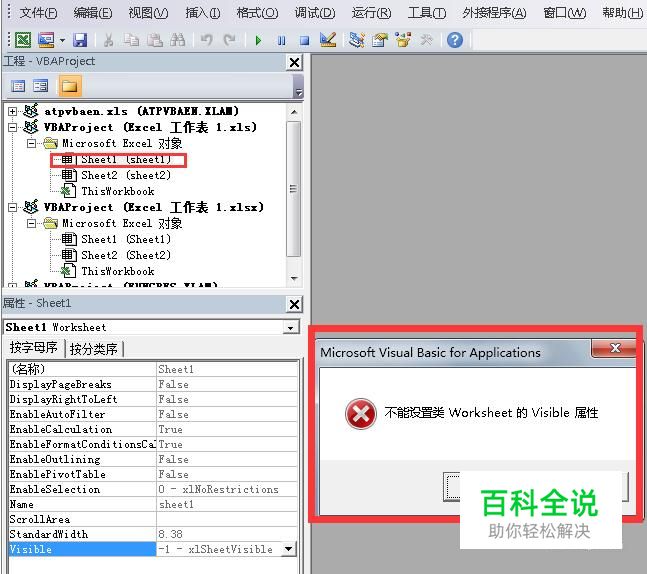Click the Save toolbar icon
This screenshot has width=647, height=574.
click(80, 40)
